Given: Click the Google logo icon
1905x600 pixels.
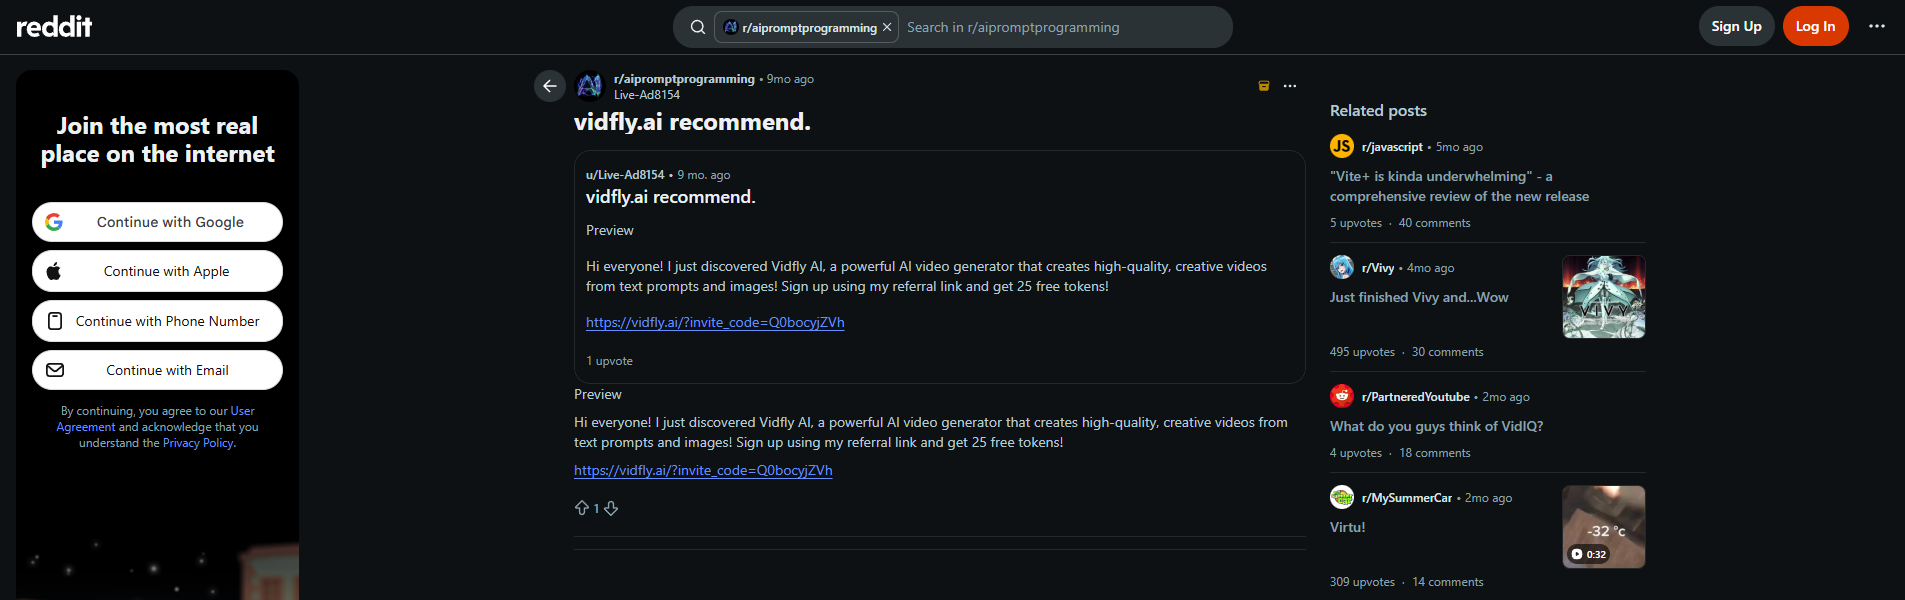Looking at the screenshot, I should [x=54, y=222].
